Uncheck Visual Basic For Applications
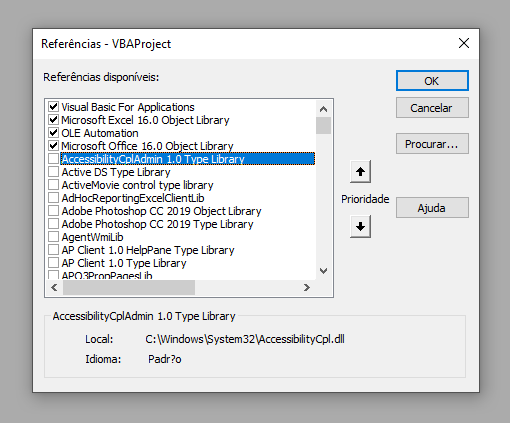The image size is (510, 423). click(x=53, y=107)
